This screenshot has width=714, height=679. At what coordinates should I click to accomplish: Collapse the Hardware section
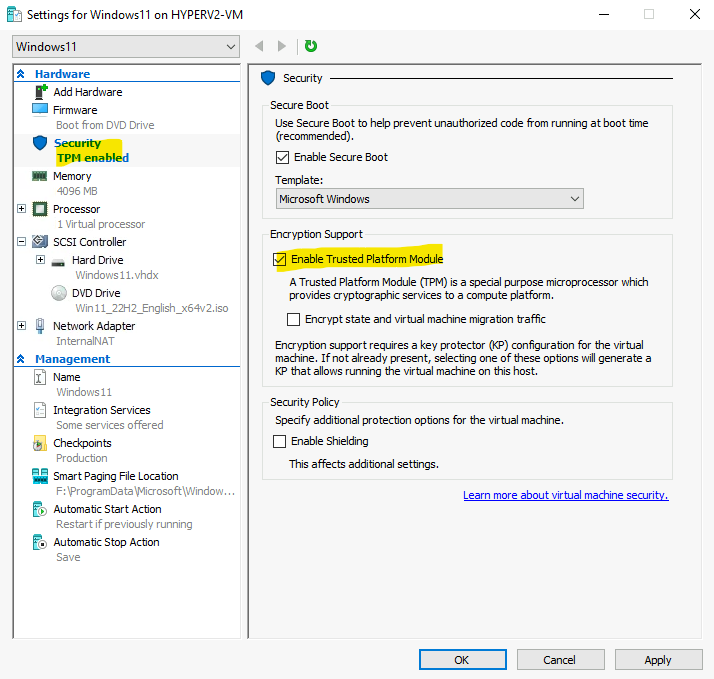20,74
